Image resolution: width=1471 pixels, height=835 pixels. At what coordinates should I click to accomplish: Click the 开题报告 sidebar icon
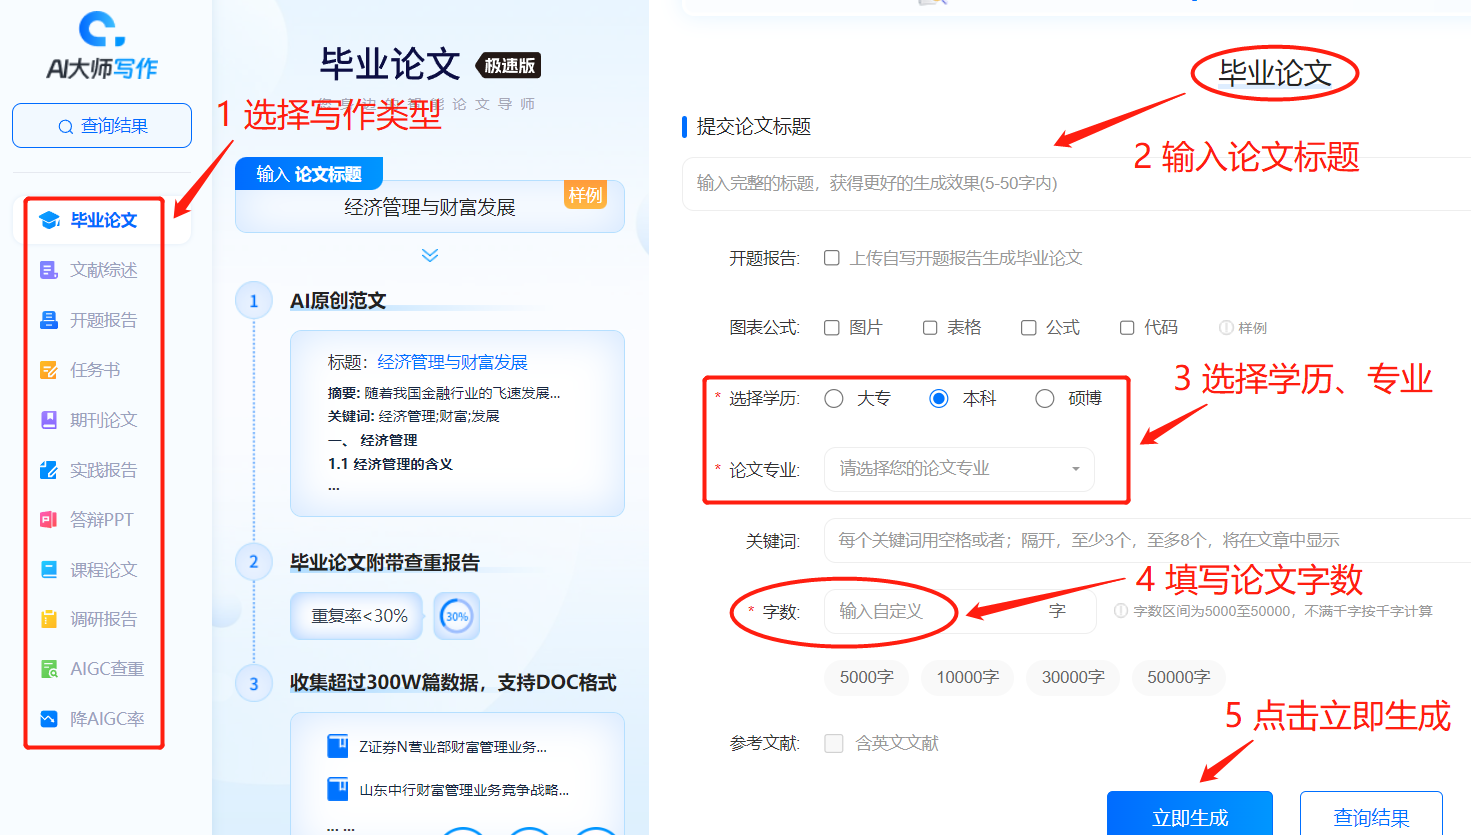(x=49, y=320)
